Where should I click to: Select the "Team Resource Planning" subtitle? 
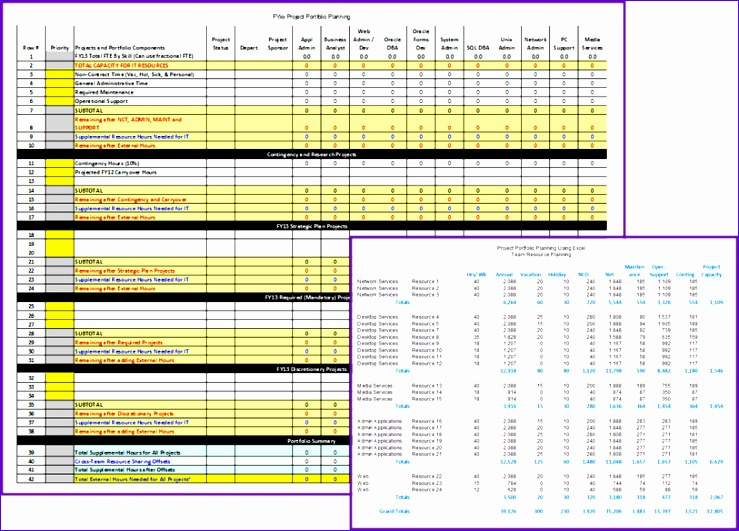click(541, 254)
